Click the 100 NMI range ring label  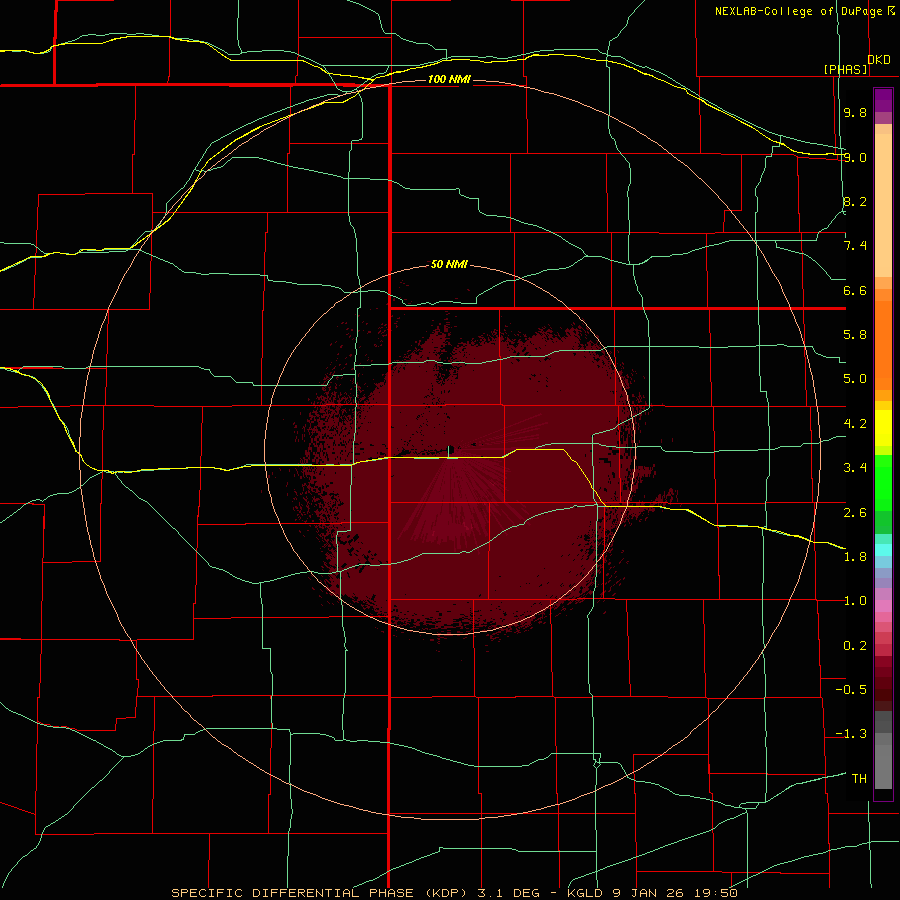[x=449, y=79]
